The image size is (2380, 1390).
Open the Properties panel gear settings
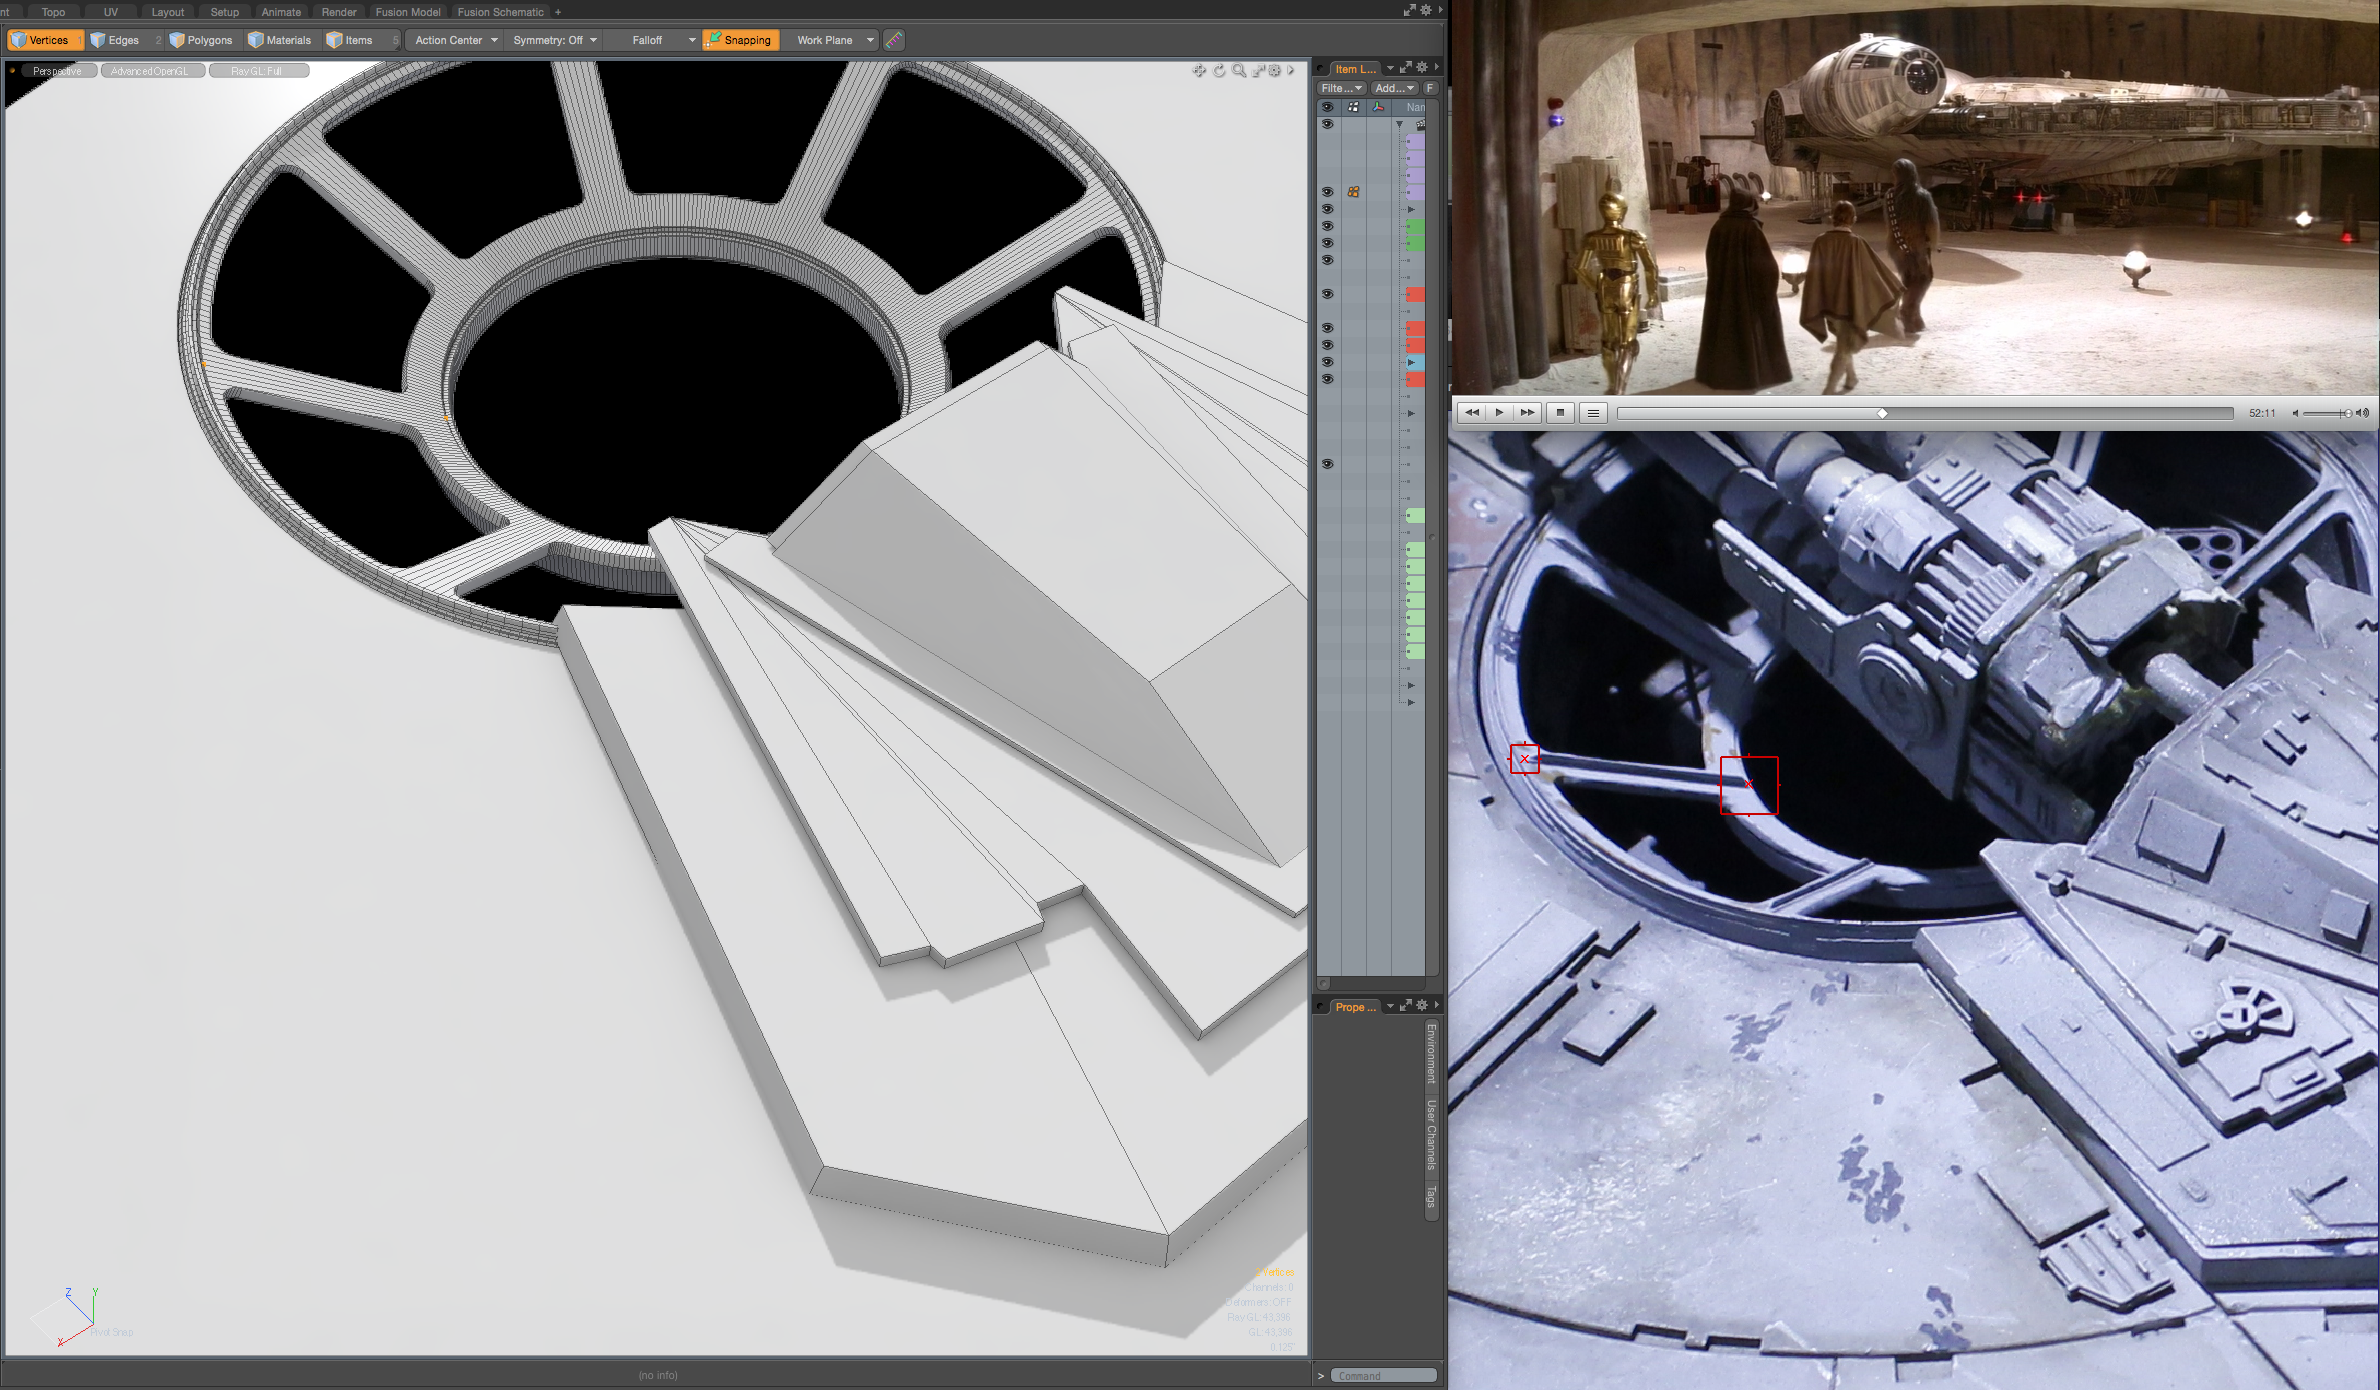1422,1005
